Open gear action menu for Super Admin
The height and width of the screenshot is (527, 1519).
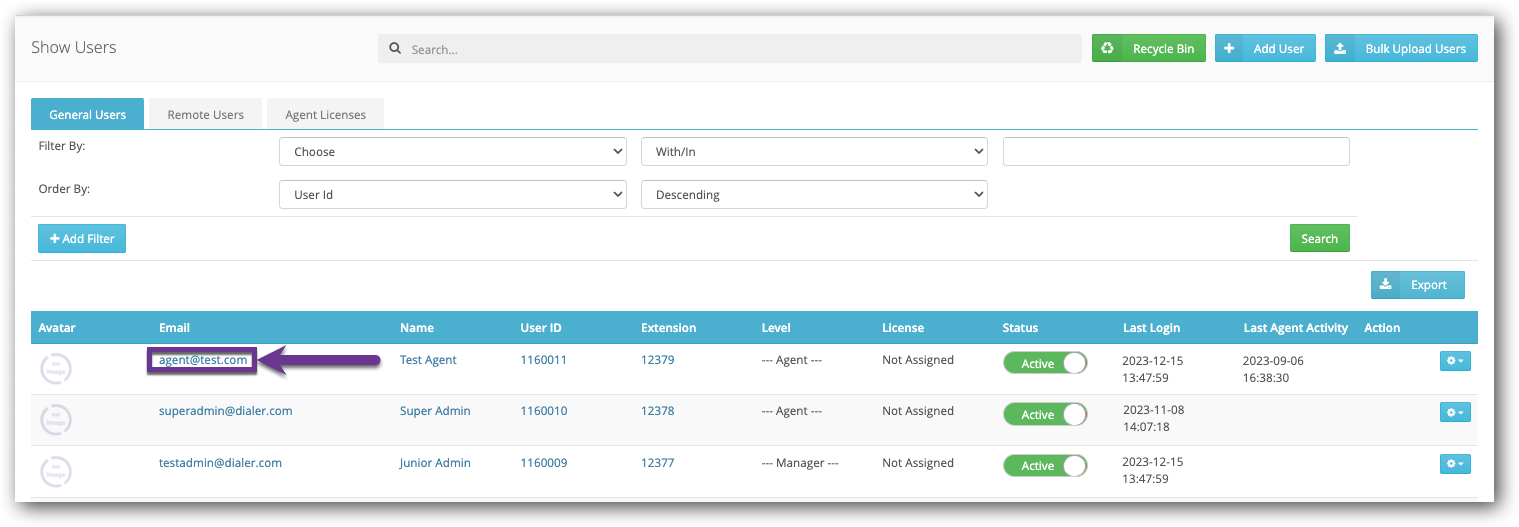[1454, 412]
